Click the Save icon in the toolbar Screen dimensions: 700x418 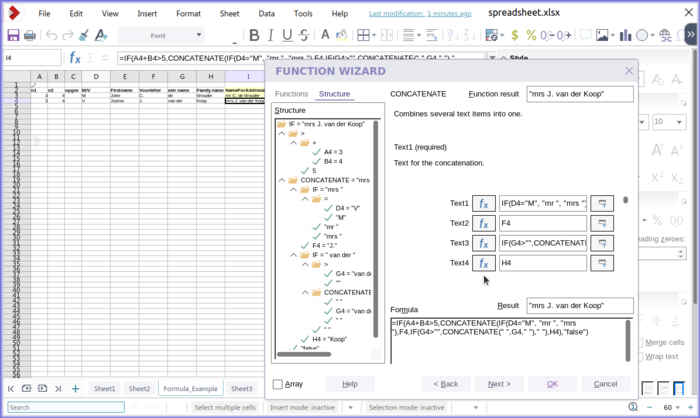(x=13, y=35)
